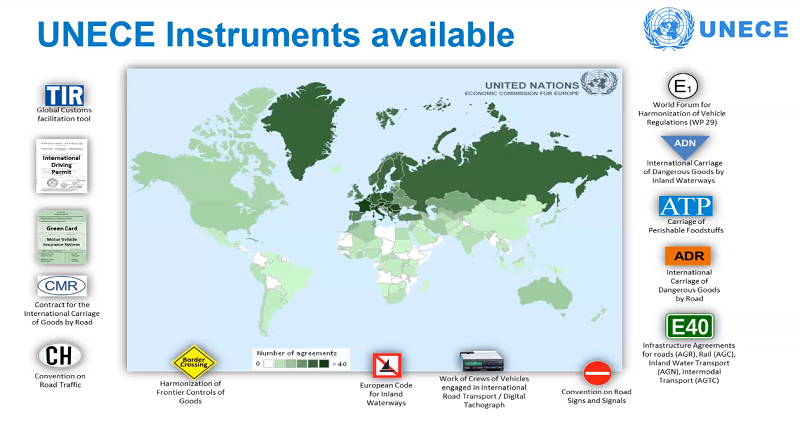
Task: Click the European Code inland waterways sign
Action: [386, 364]
